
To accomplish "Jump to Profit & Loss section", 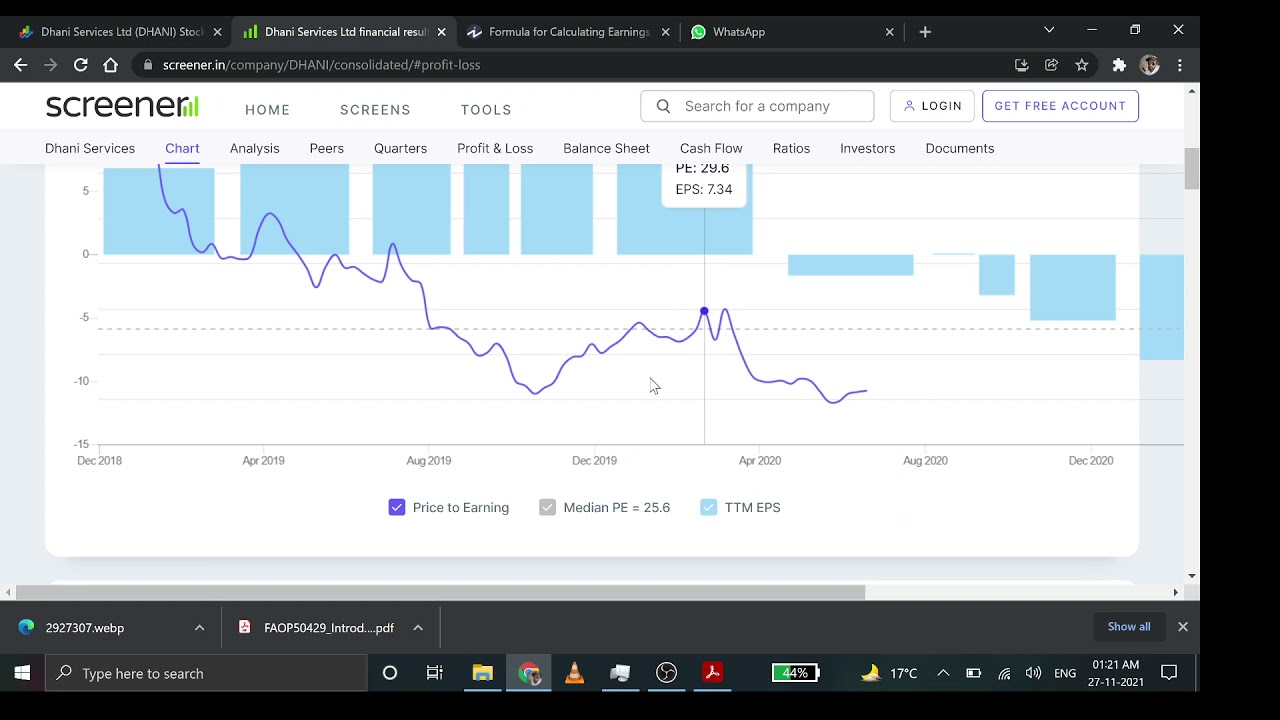I will pyautogui.click(x=495, y=148).
